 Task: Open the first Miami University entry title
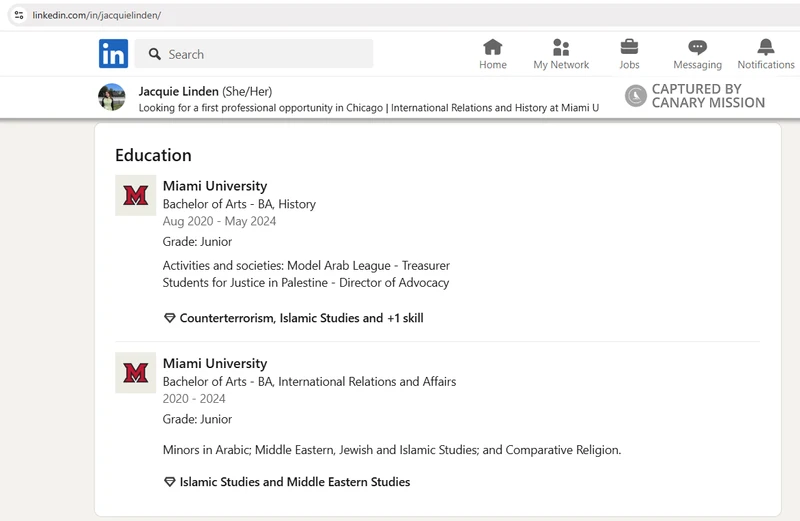pos(215,186)
